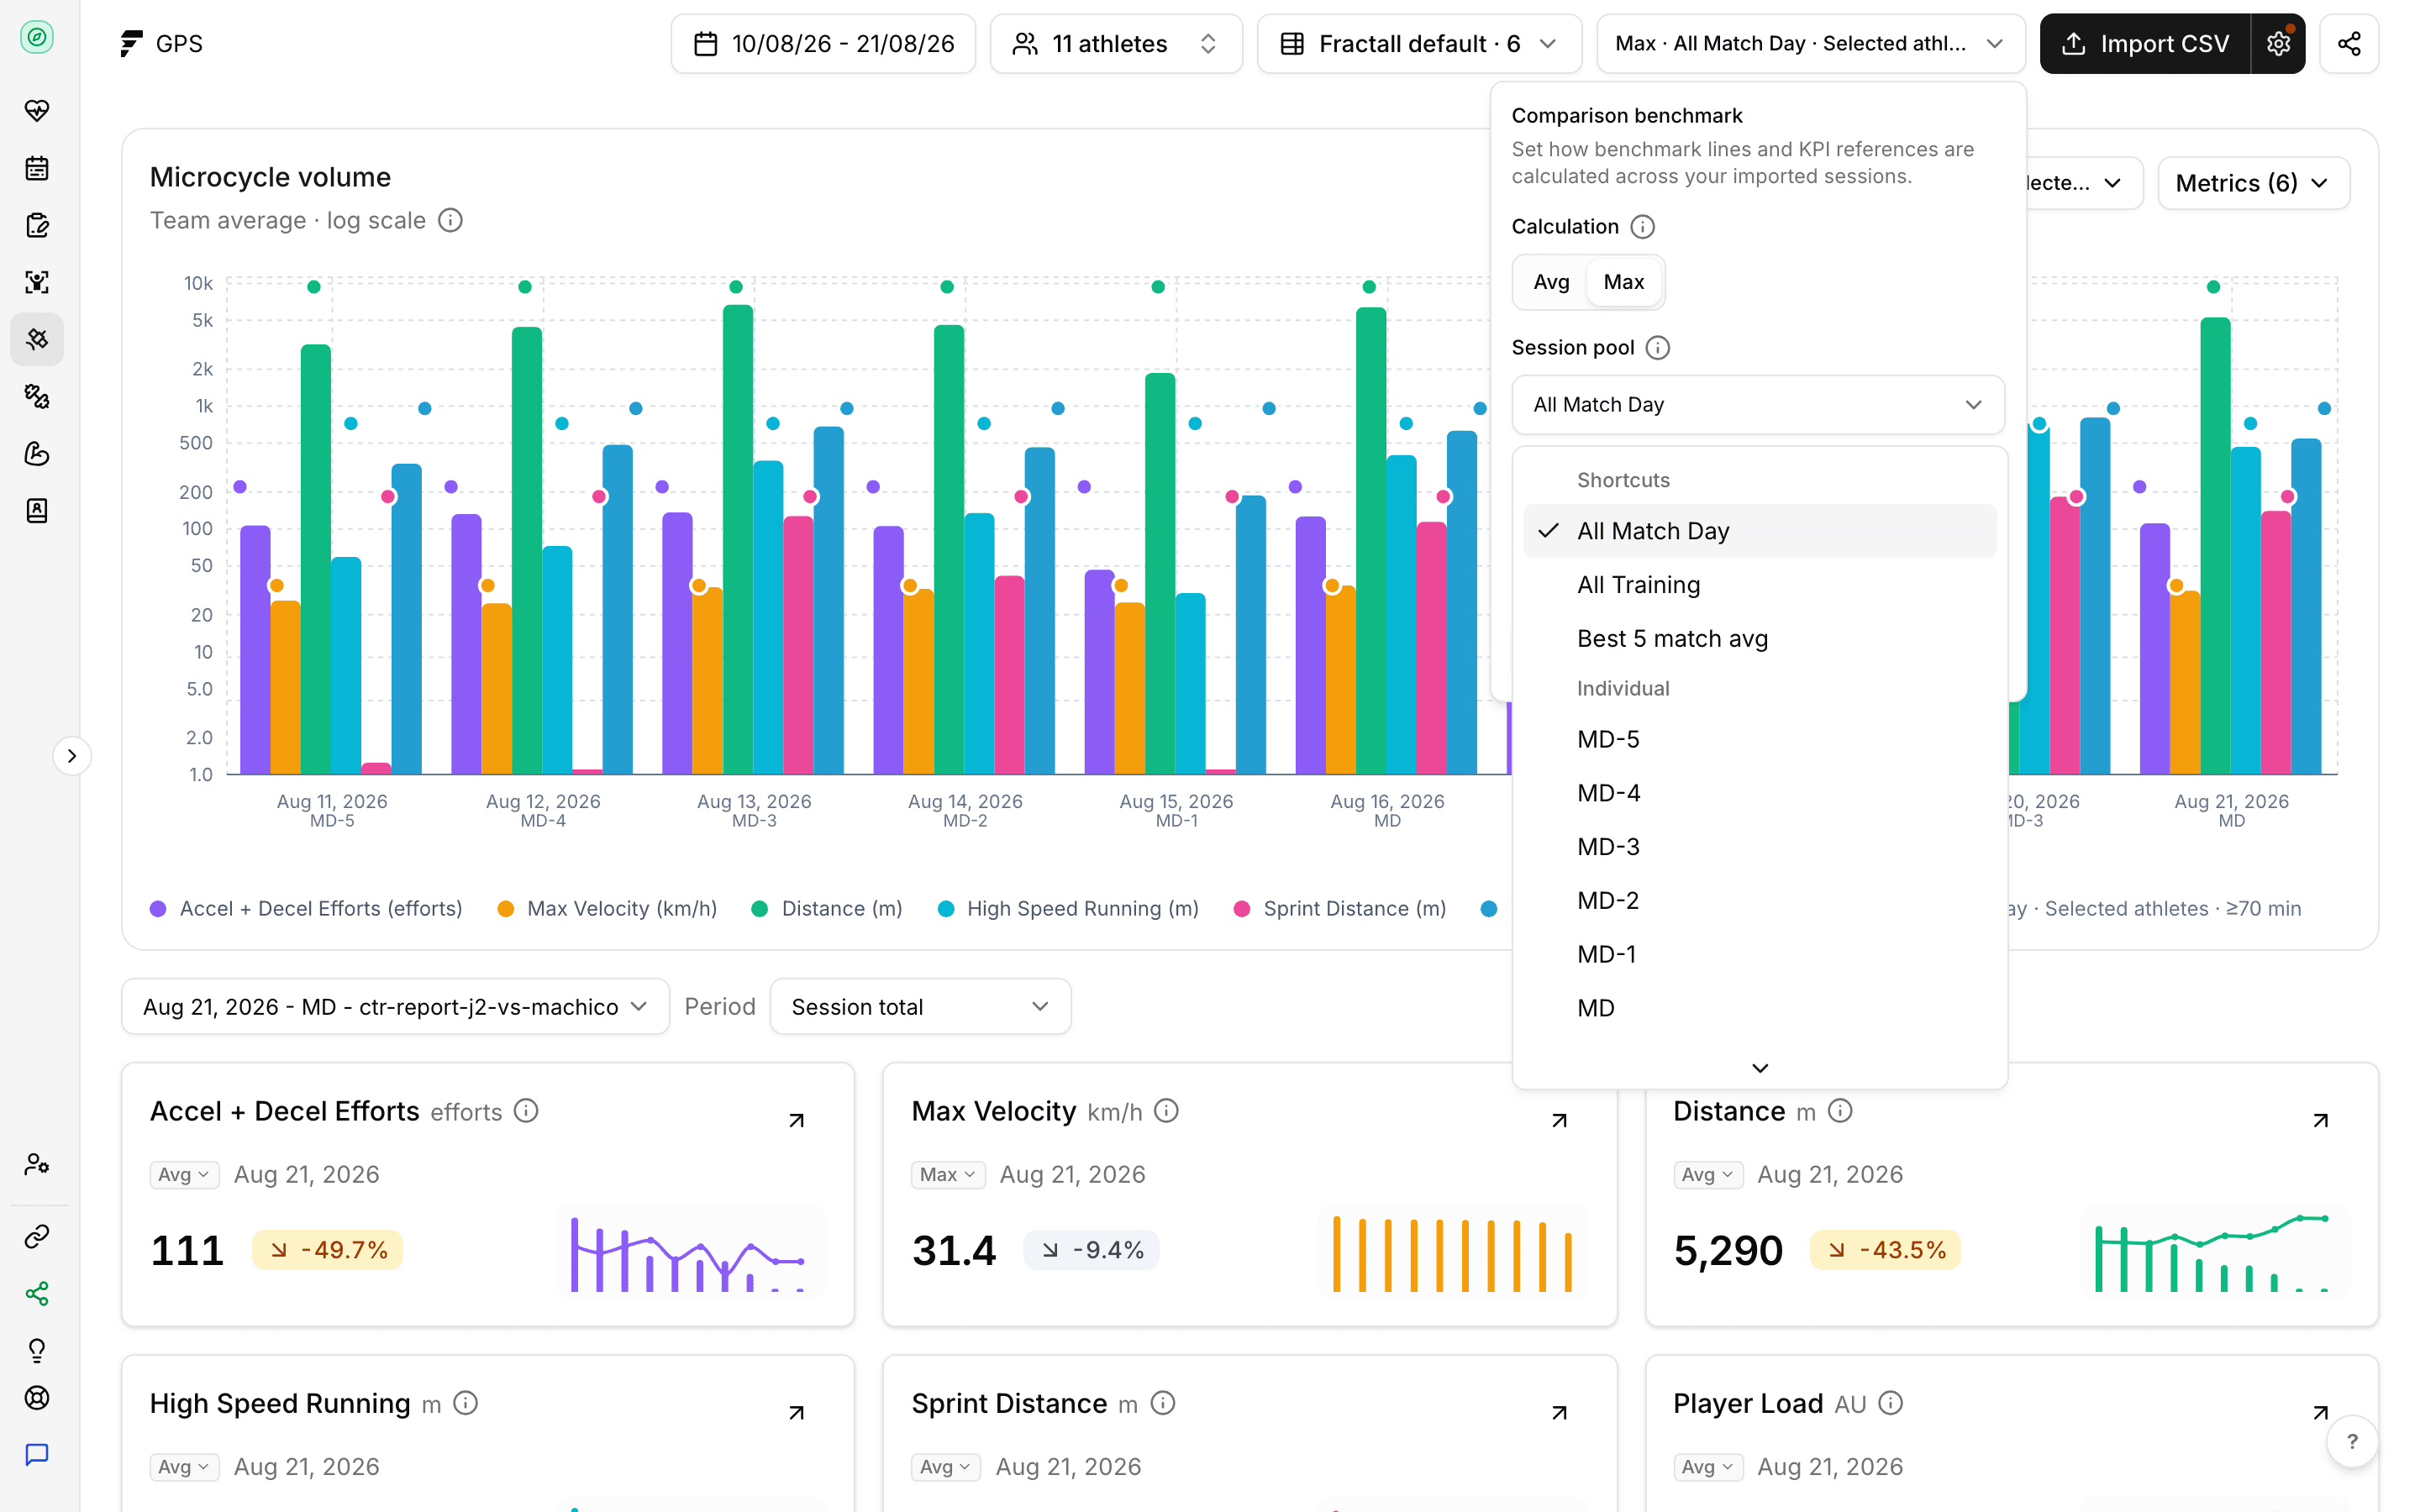Click the settings gear next to Import CSV
This screenshot has height=1512, width=2420.
(2278, 44)
